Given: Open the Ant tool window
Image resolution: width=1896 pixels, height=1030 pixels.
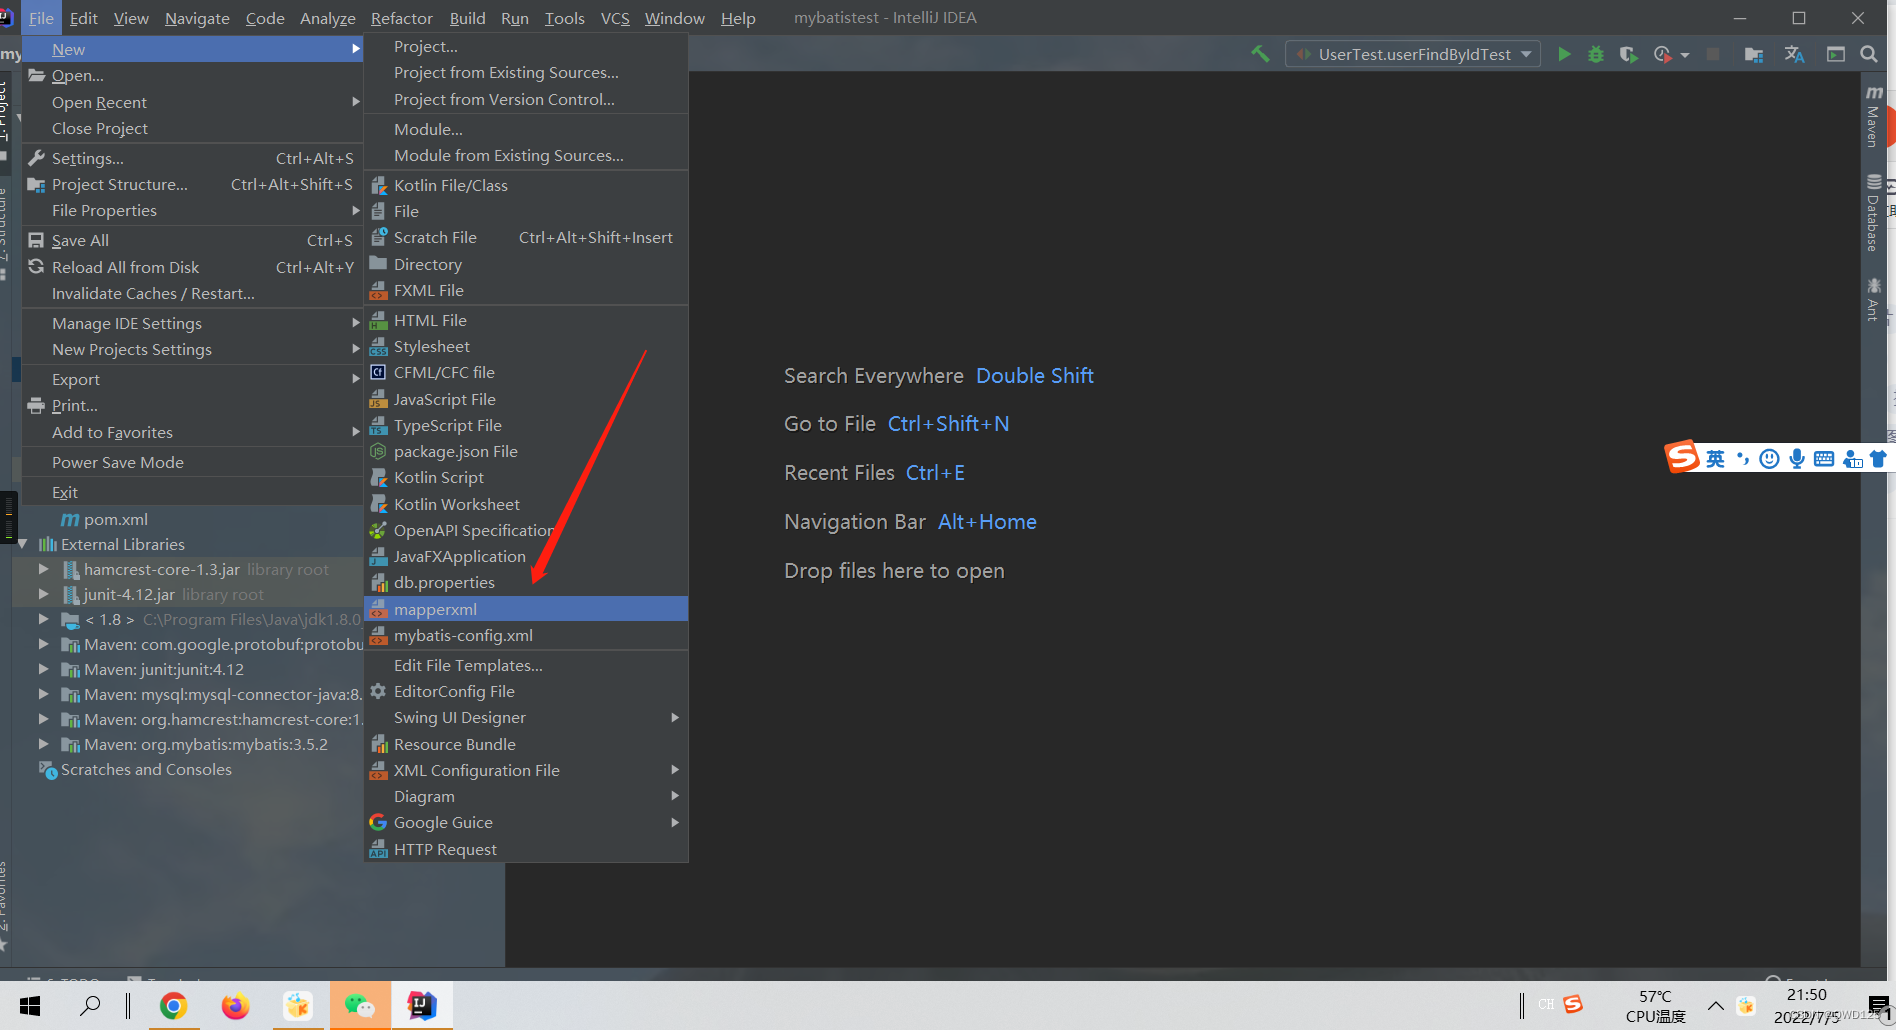Looking at the screenshot, I should point(1873,300).
